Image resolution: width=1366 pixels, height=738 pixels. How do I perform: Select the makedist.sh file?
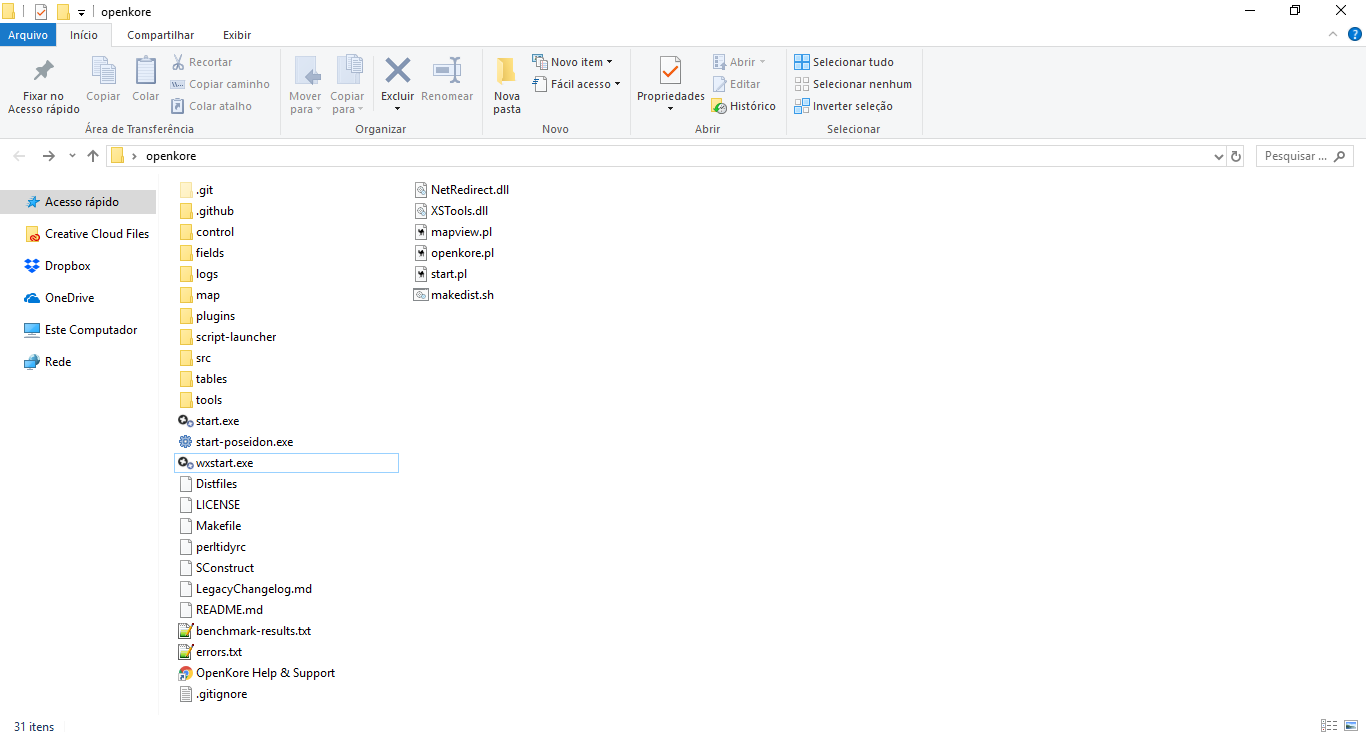coord(455,295)
